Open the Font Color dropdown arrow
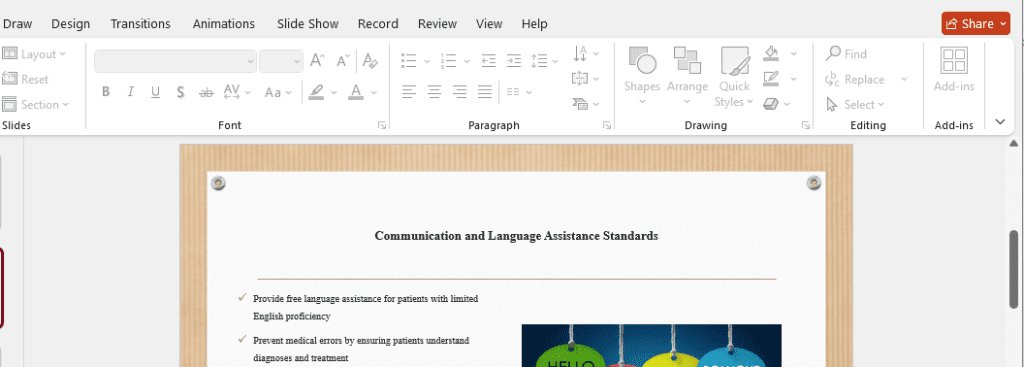Viewport: 1024px width, 367px height. point(374,93)
